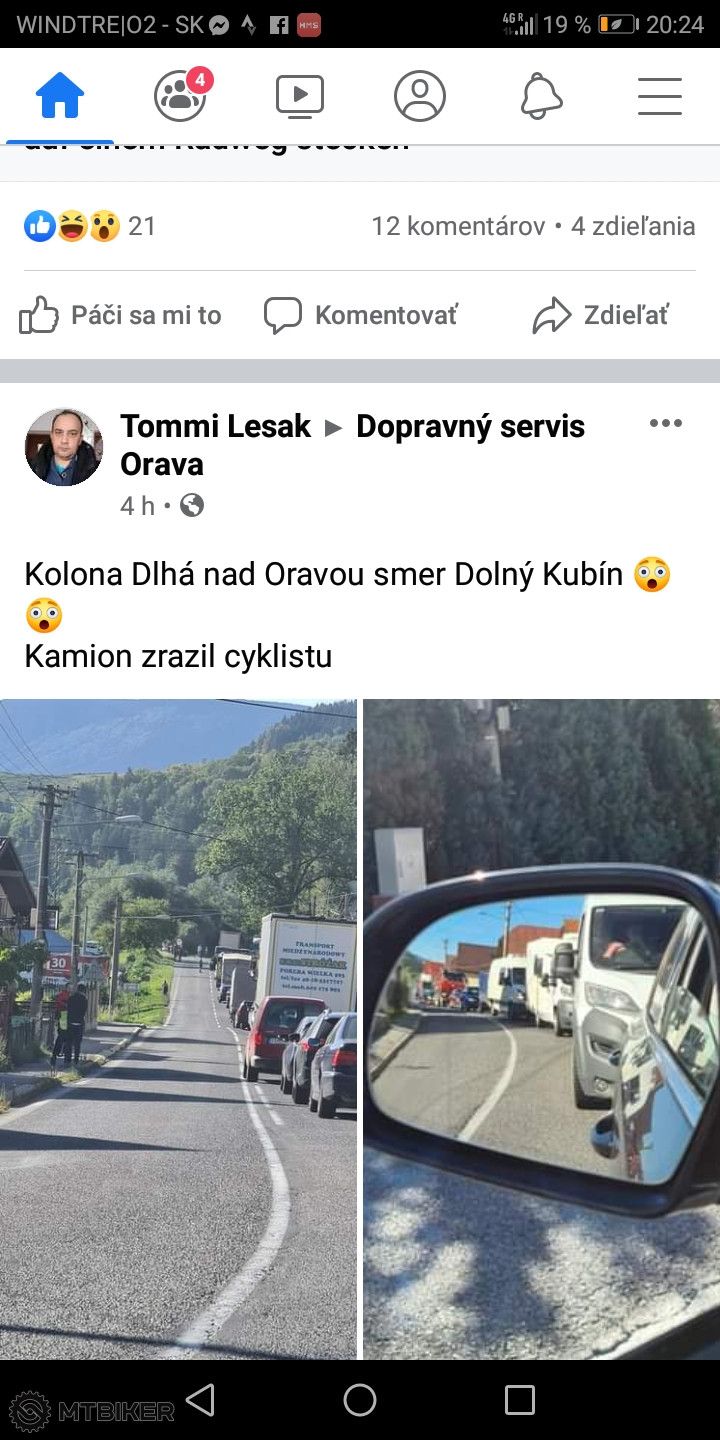Open the 4 zdieľania shares link
Screen dimensions: 720x1440
coord(633,226)
